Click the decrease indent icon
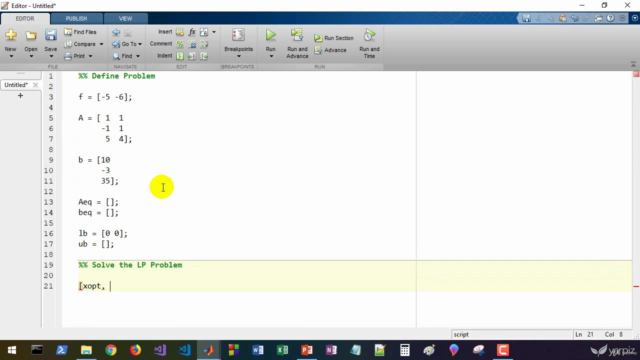 pyautogui.click(x=204, y=56)
